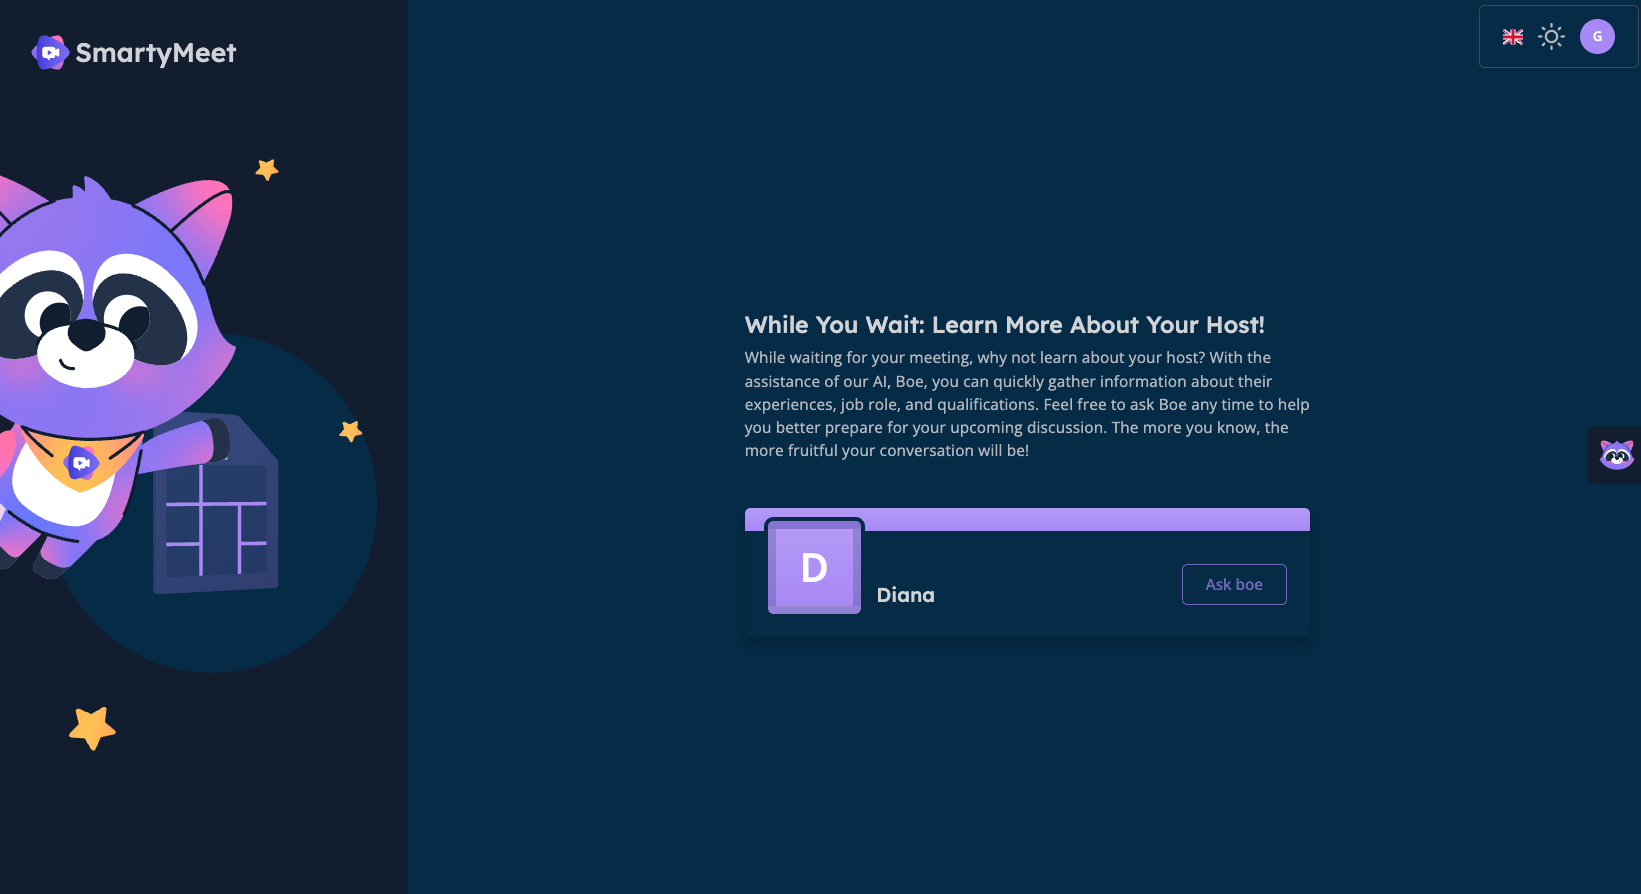Viewport: 1641px width, 894px height.
Task: Click the host name Diana
Action: [x=906, y=595]
